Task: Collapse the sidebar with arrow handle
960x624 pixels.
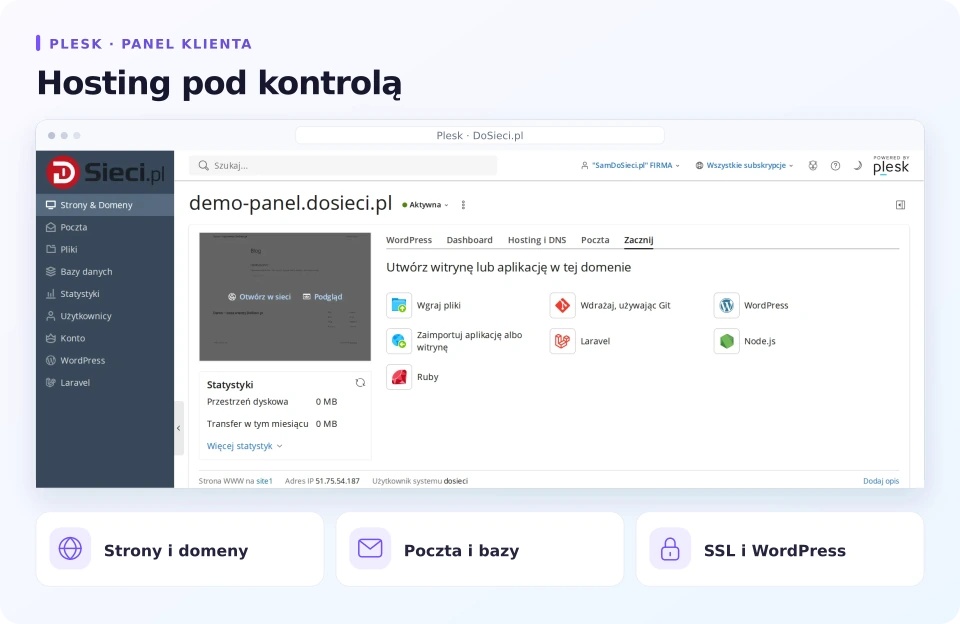Action: click(x=179, y=428)
